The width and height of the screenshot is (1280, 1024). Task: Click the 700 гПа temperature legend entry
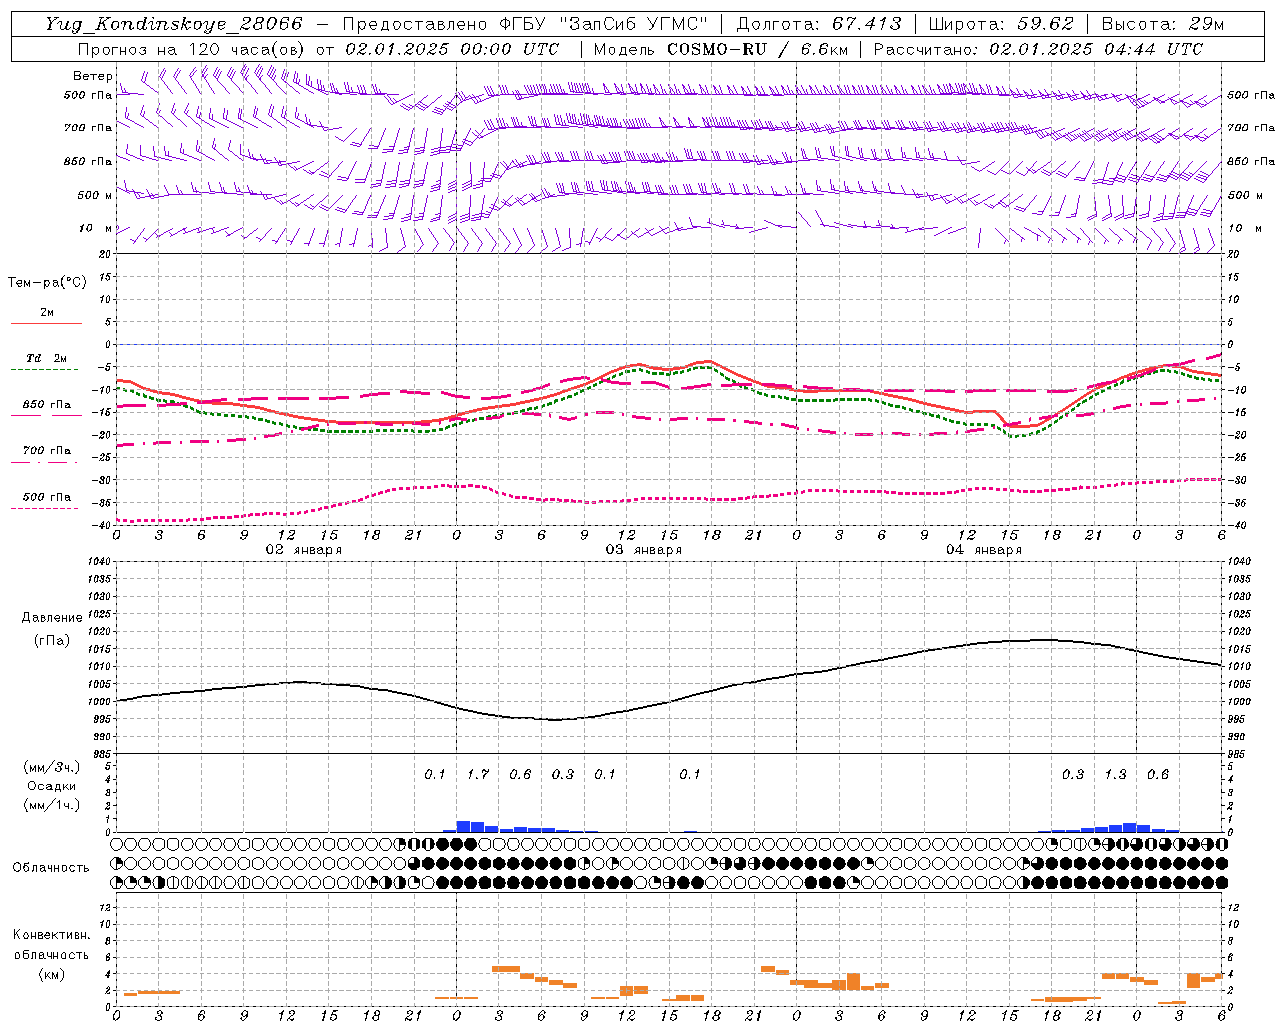coord(46,454)
